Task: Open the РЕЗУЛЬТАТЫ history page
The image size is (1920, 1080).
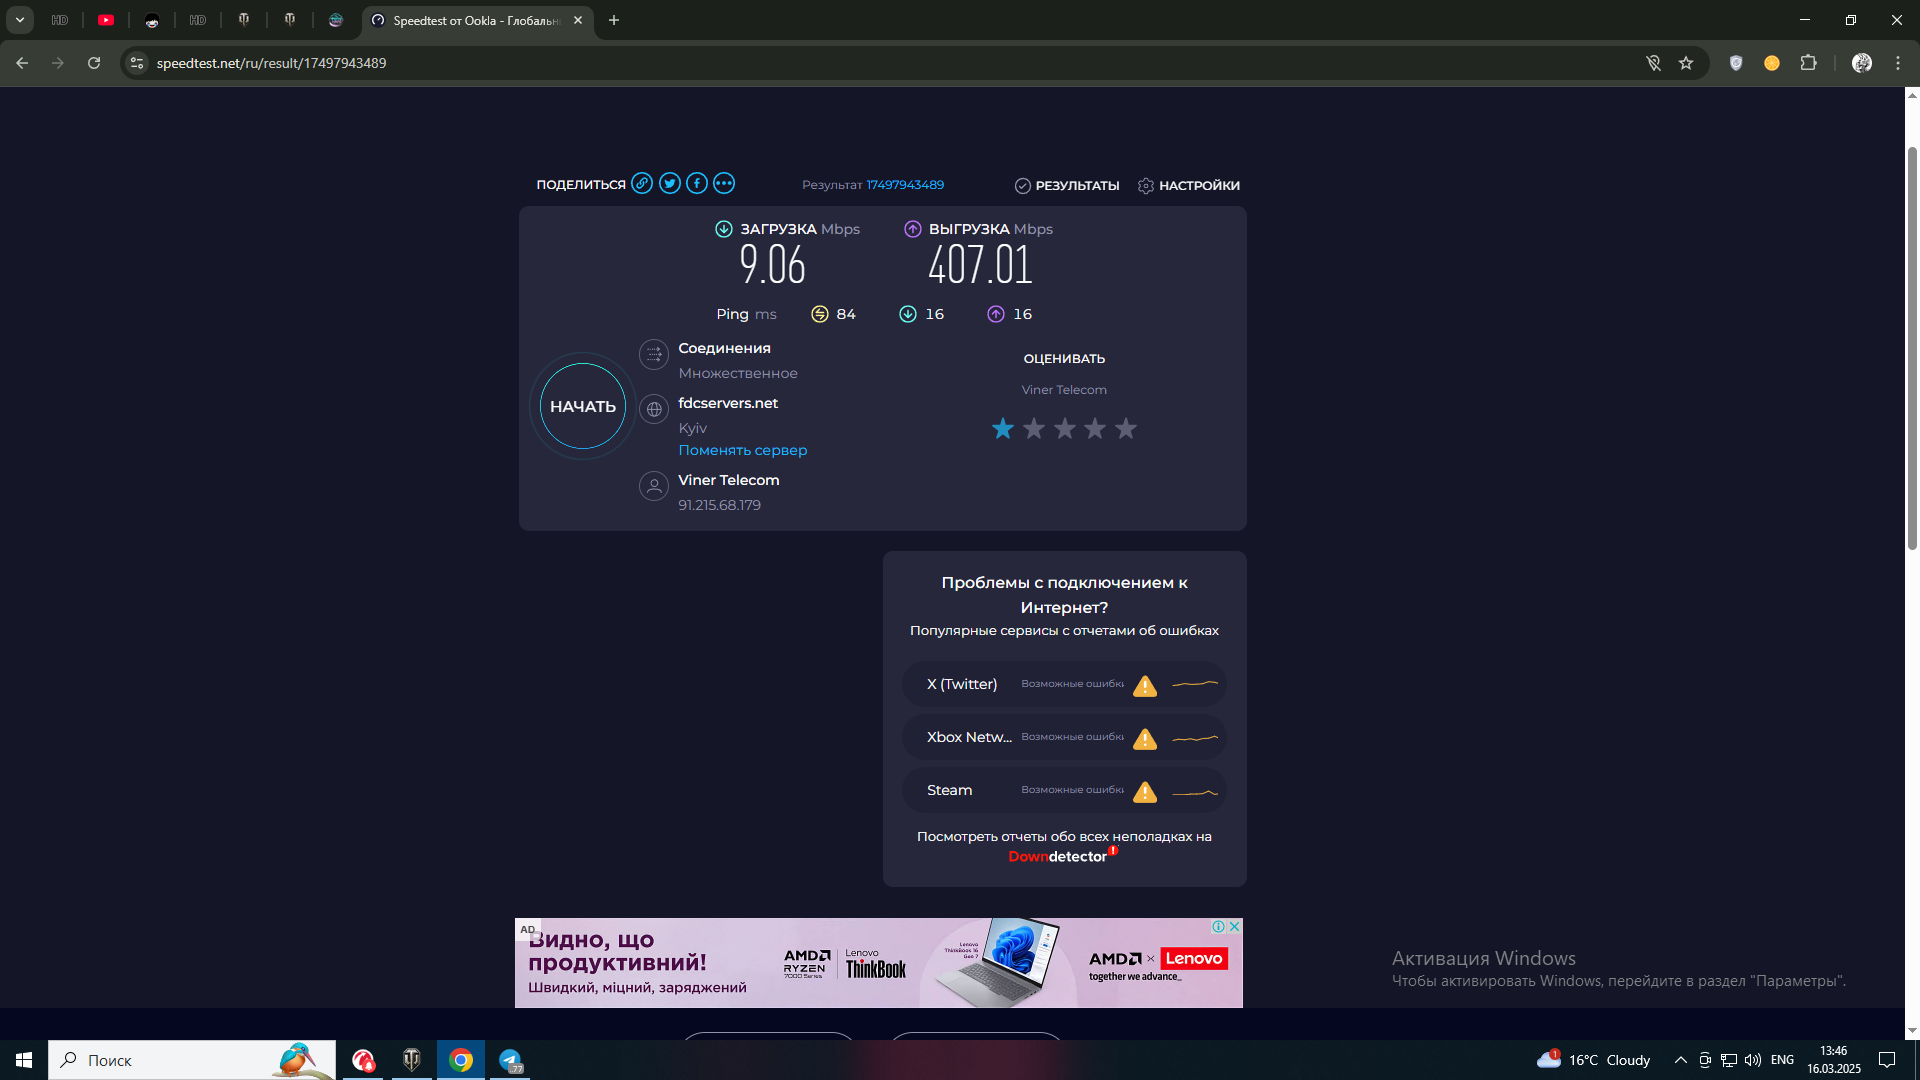Action: [1067, 186]
